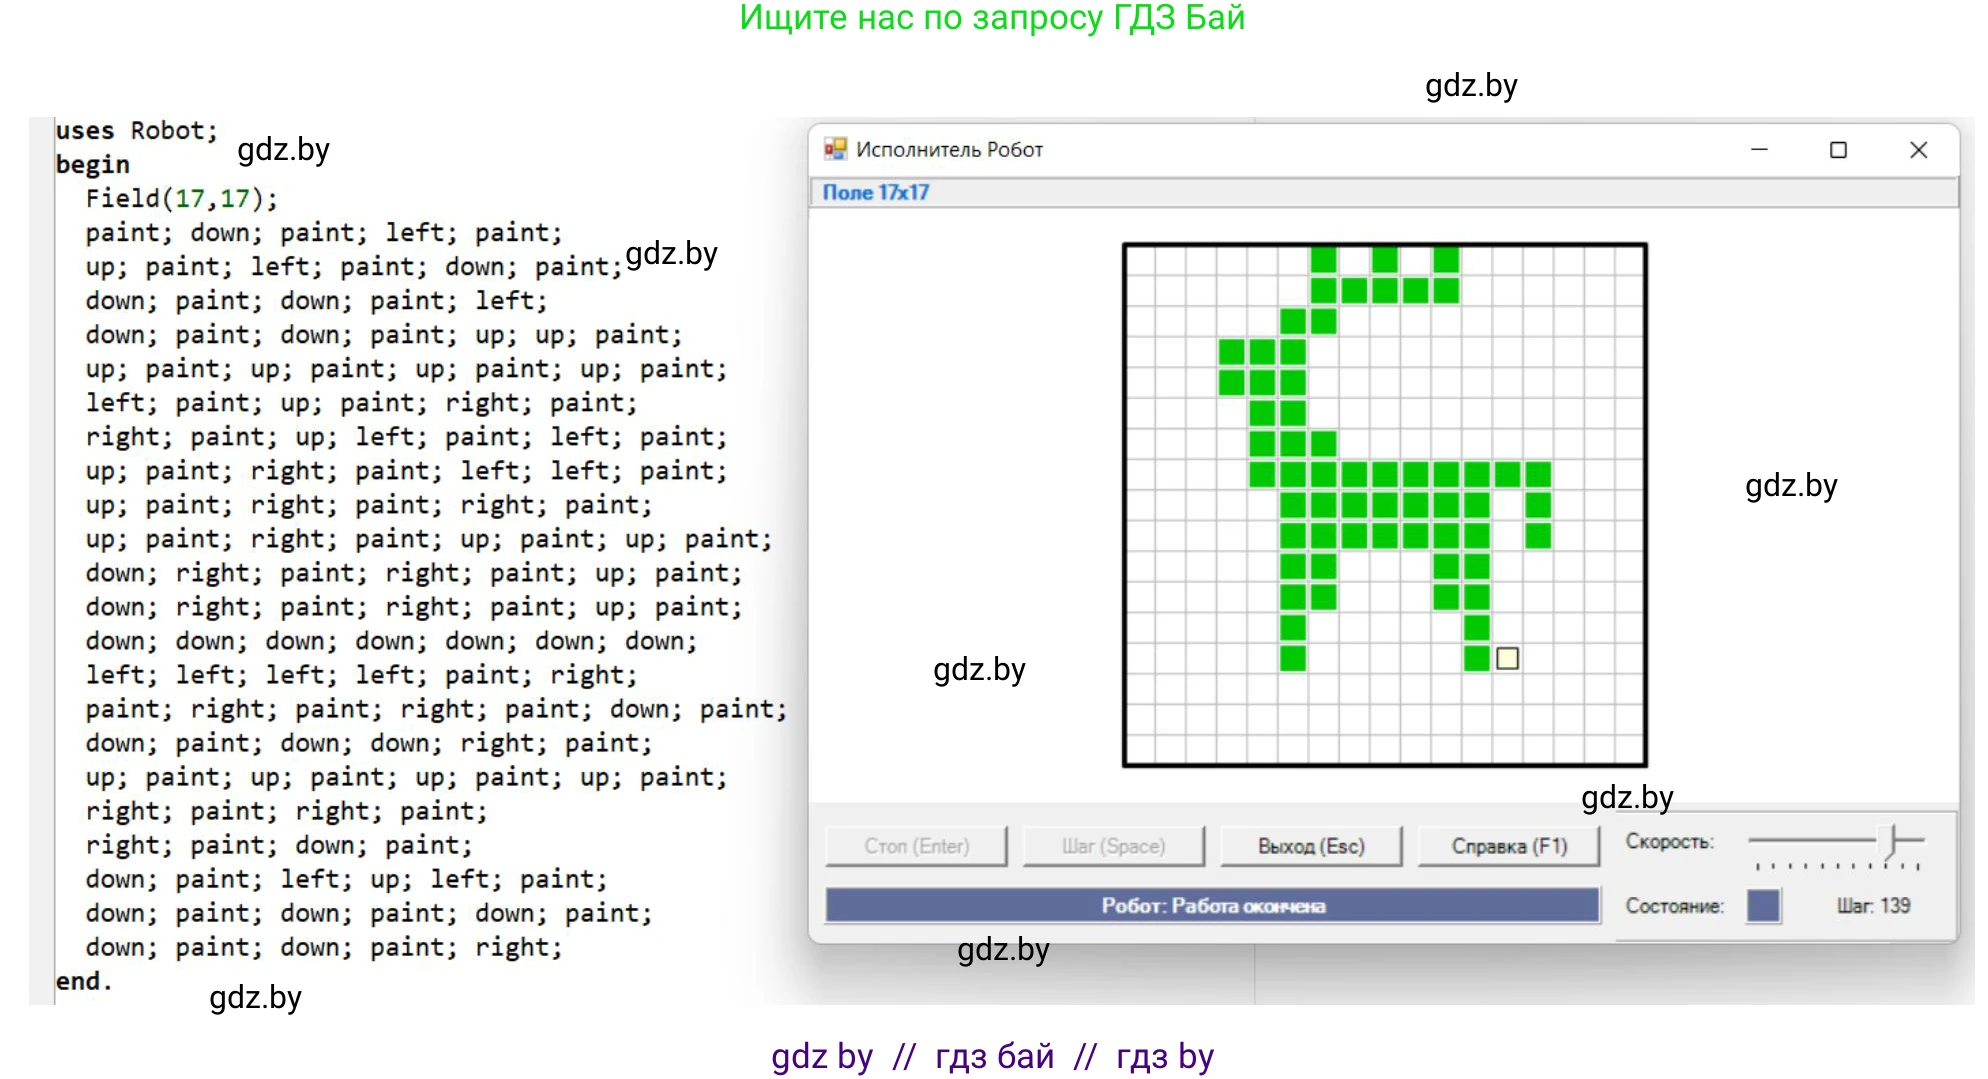This screenshot has width=1988, height=1079.
Task: Click the Робот: Работа окончена status bar
Action: (1212, 906)
